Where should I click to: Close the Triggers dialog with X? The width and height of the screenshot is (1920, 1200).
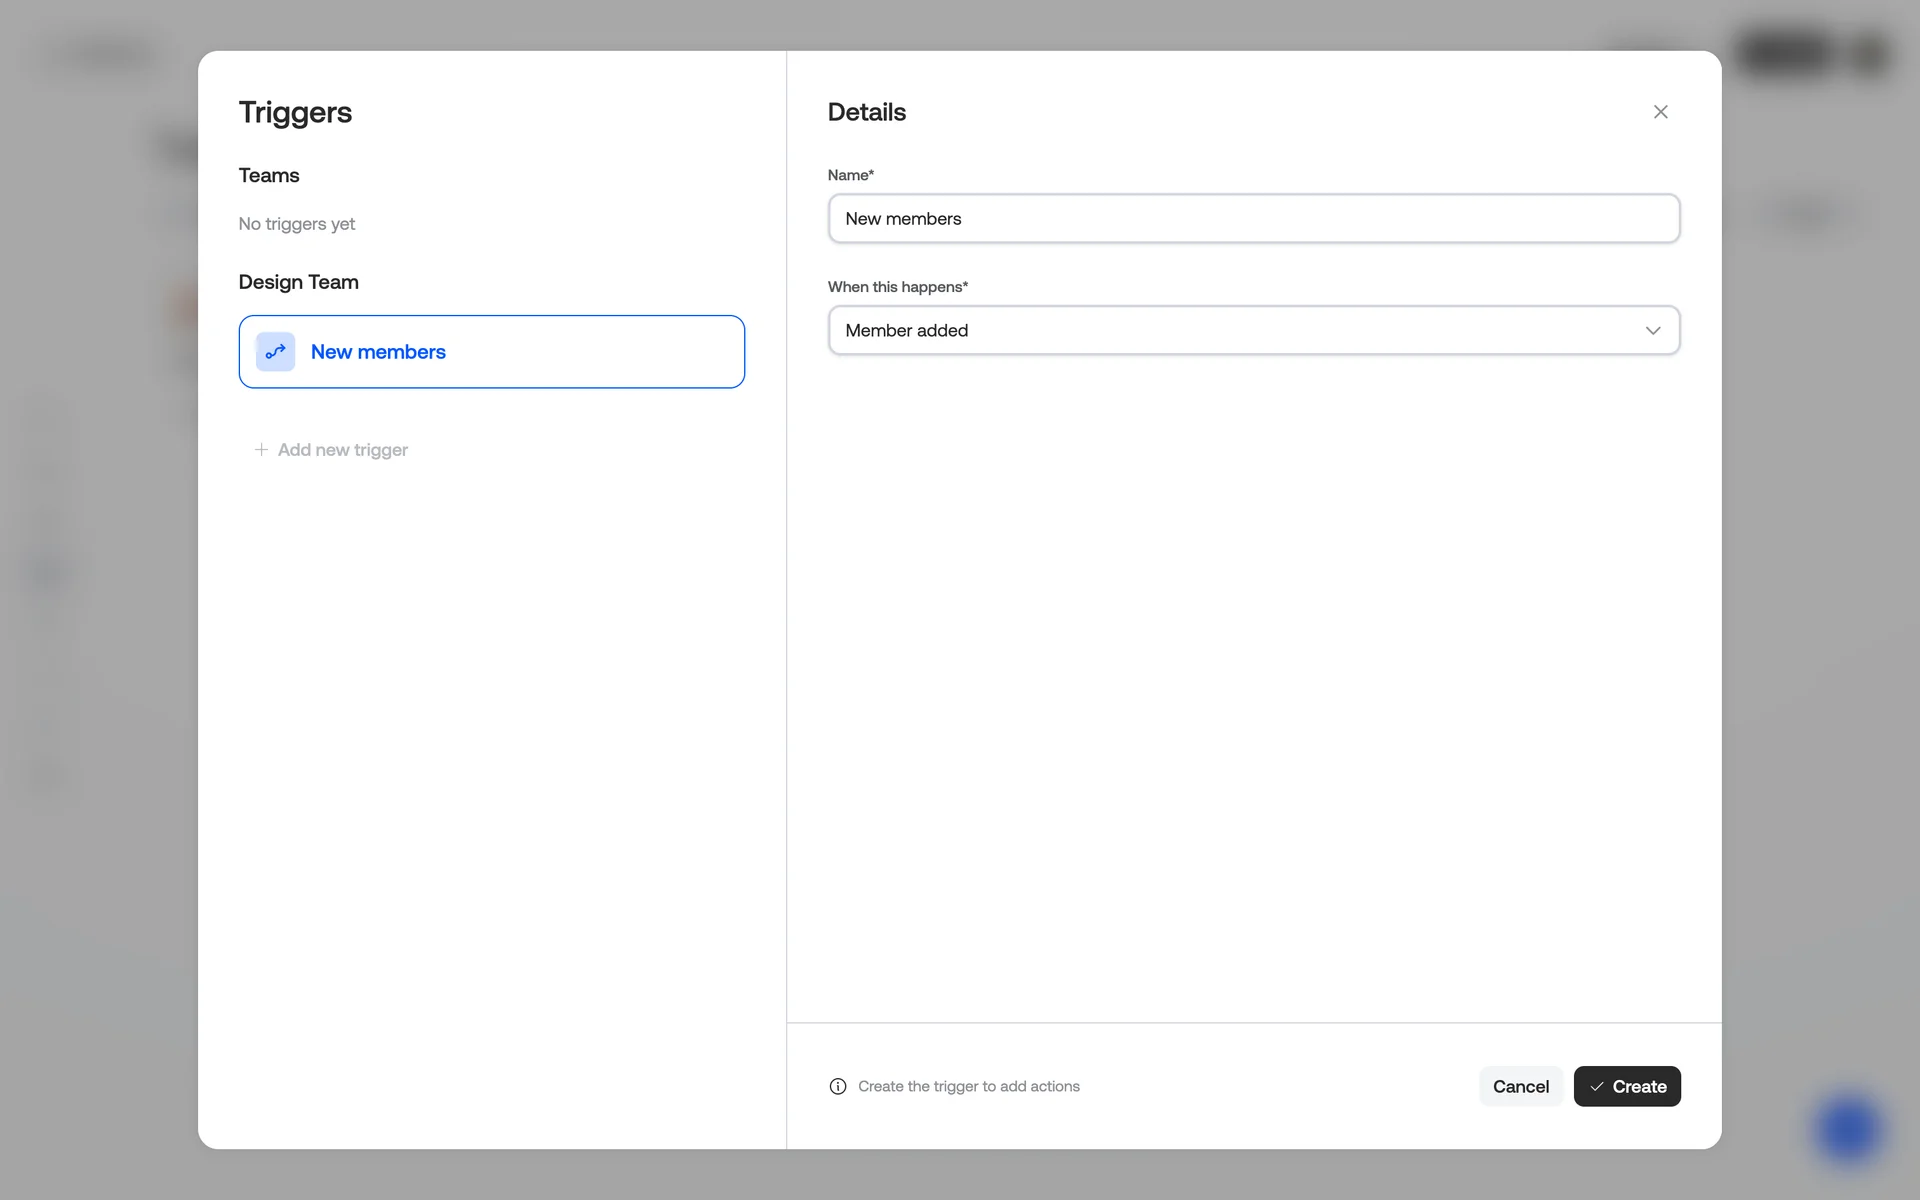[1660, 112]
